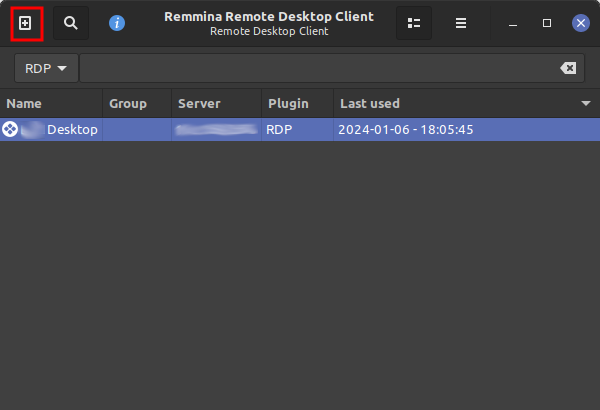Toggle sort arrow in Last used header
Screen dimensions: 600x410
pyautogui.click(x=586, y=103)
